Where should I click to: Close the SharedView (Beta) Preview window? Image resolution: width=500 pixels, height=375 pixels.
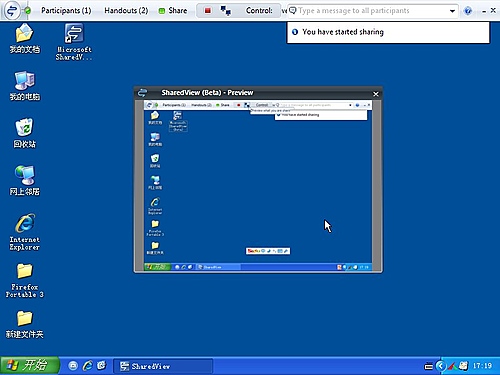point(376,94)
